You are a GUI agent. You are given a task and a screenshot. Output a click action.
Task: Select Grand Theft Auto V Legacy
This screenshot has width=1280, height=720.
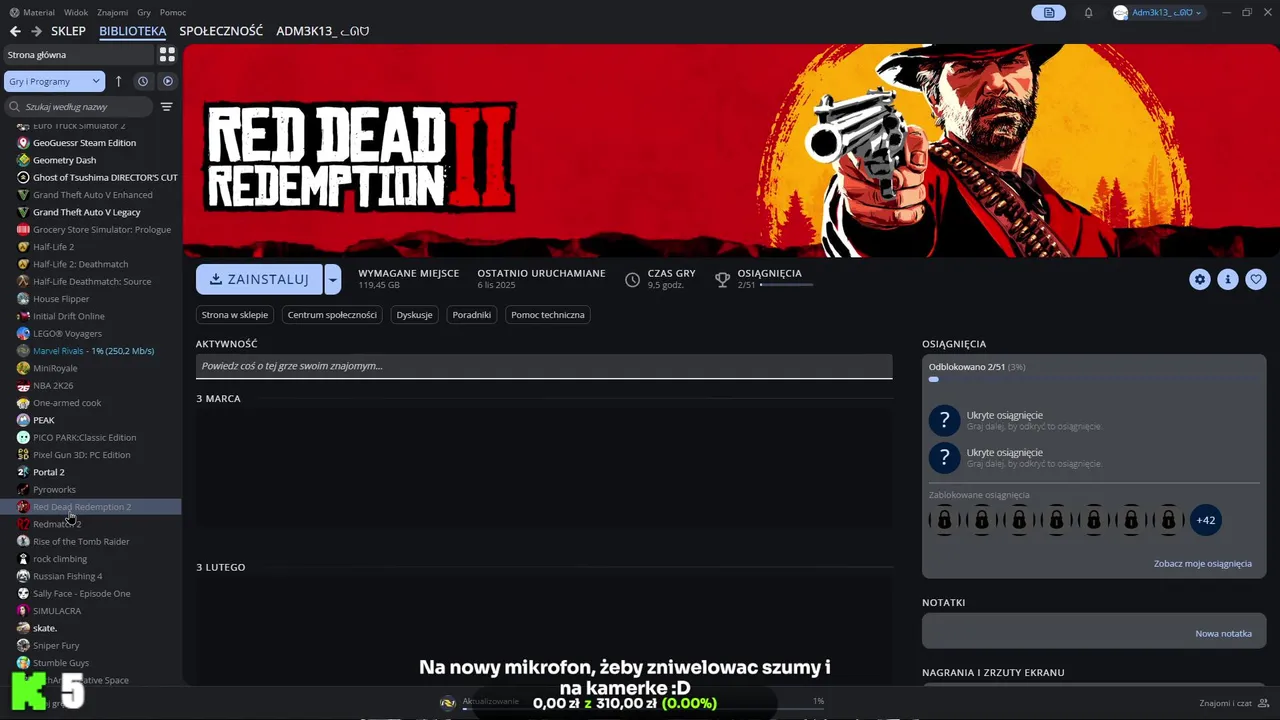click(91, 212)
